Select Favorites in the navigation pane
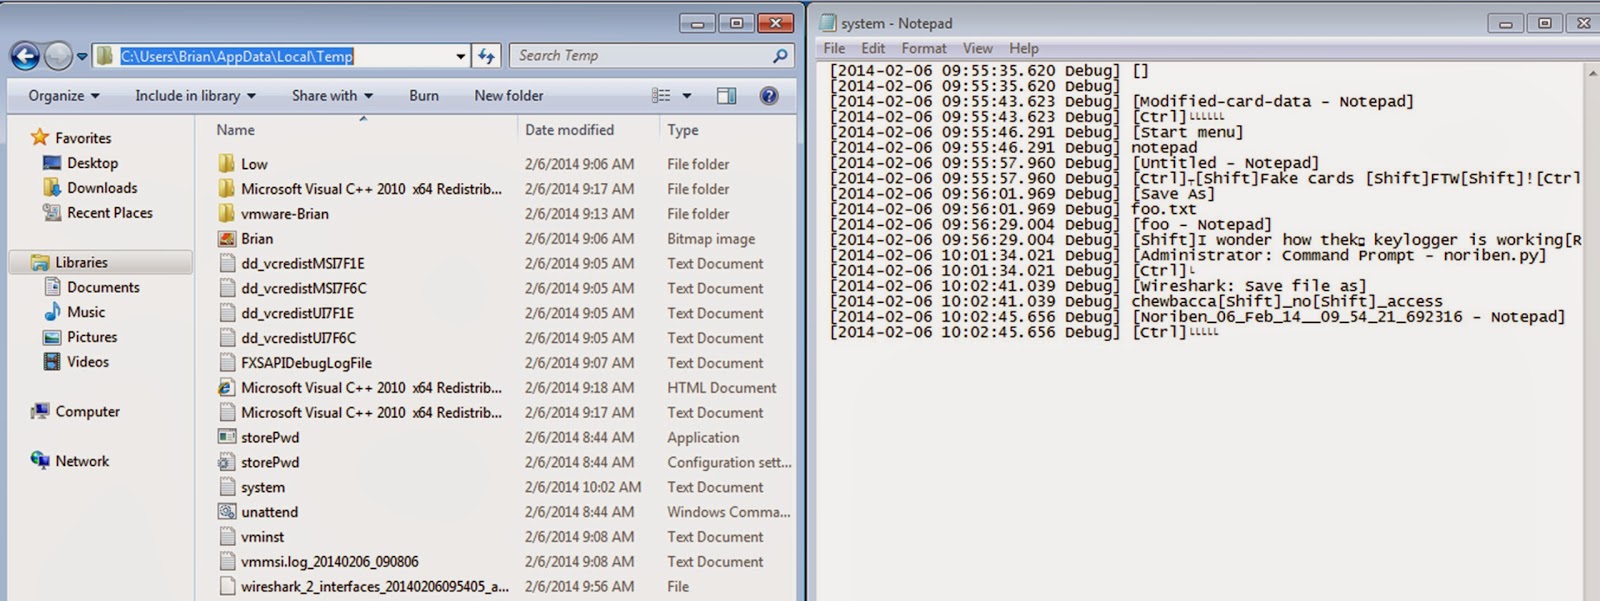Screen dimensions: 1600x601 pos(83,138)
